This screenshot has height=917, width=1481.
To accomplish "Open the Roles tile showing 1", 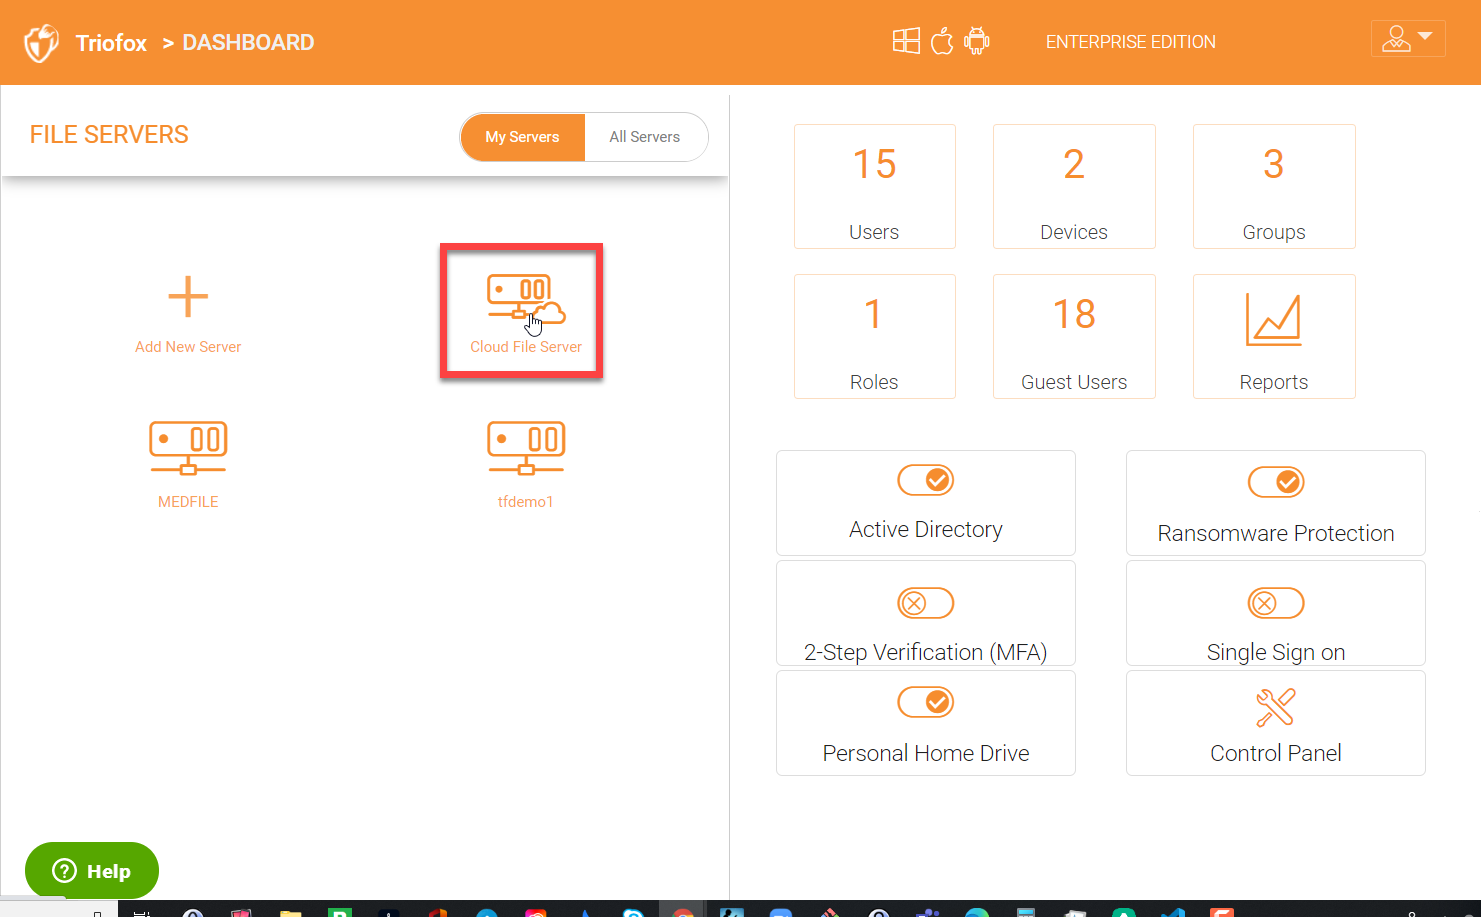I will pos(875,337).
